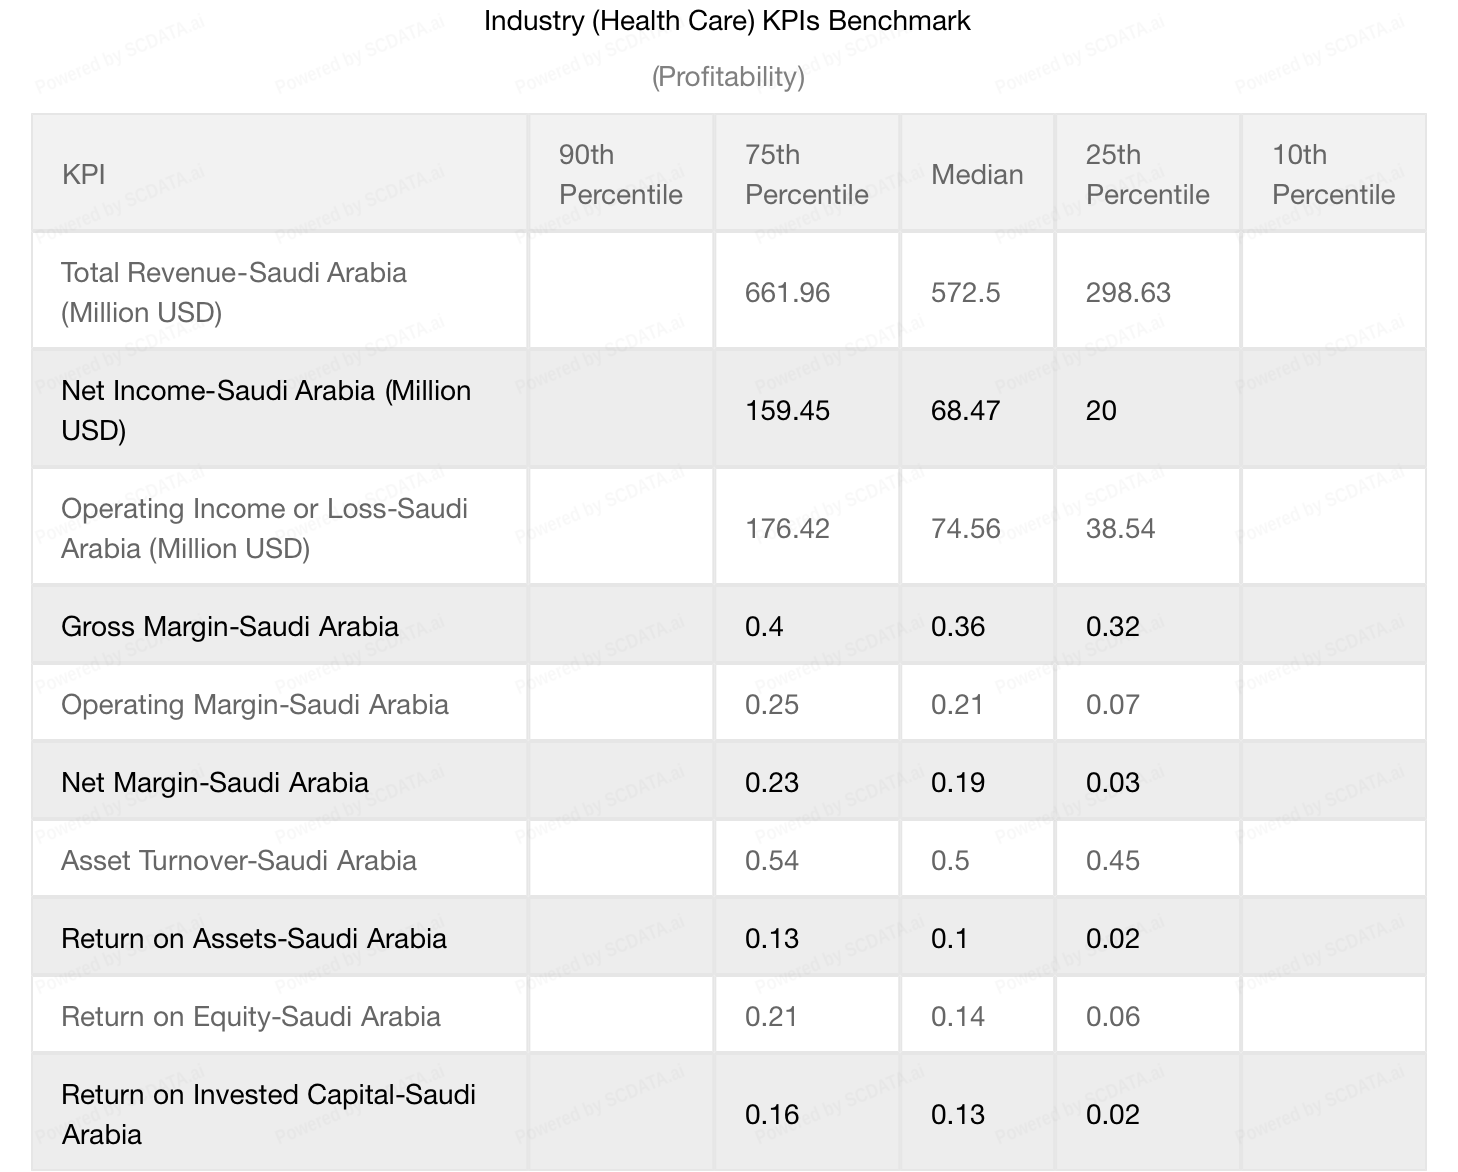
Task: Click the 75th Percentile column header
Action: coord(806,174)
